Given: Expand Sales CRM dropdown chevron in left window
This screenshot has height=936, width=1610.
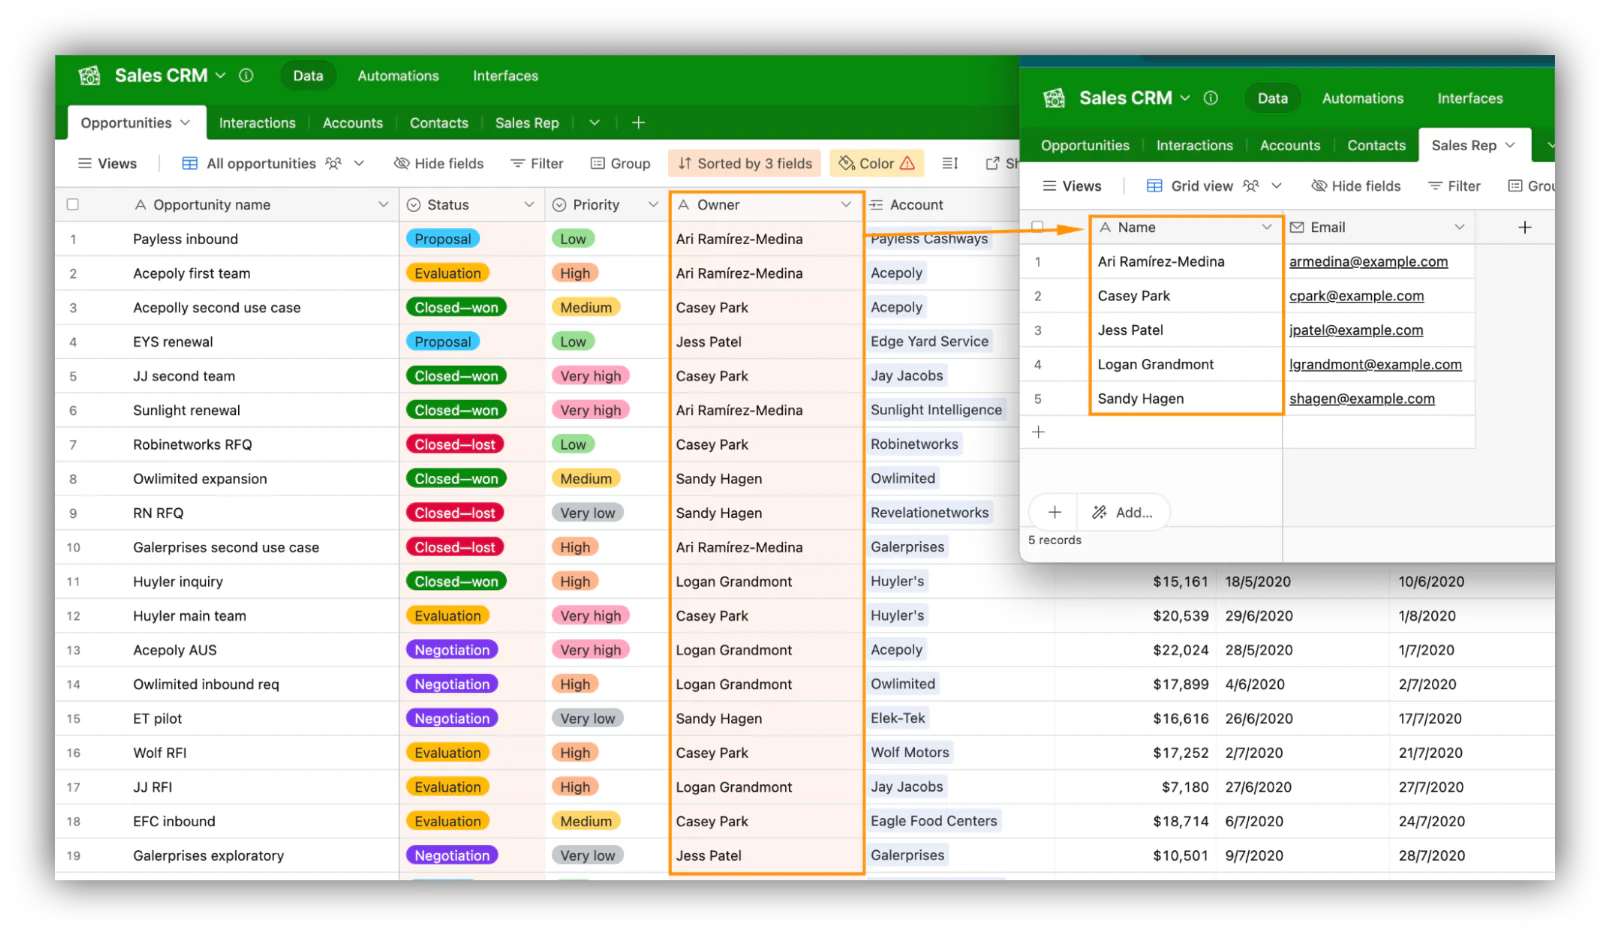Looking at the screenshot, I should (x=221, y=75).
